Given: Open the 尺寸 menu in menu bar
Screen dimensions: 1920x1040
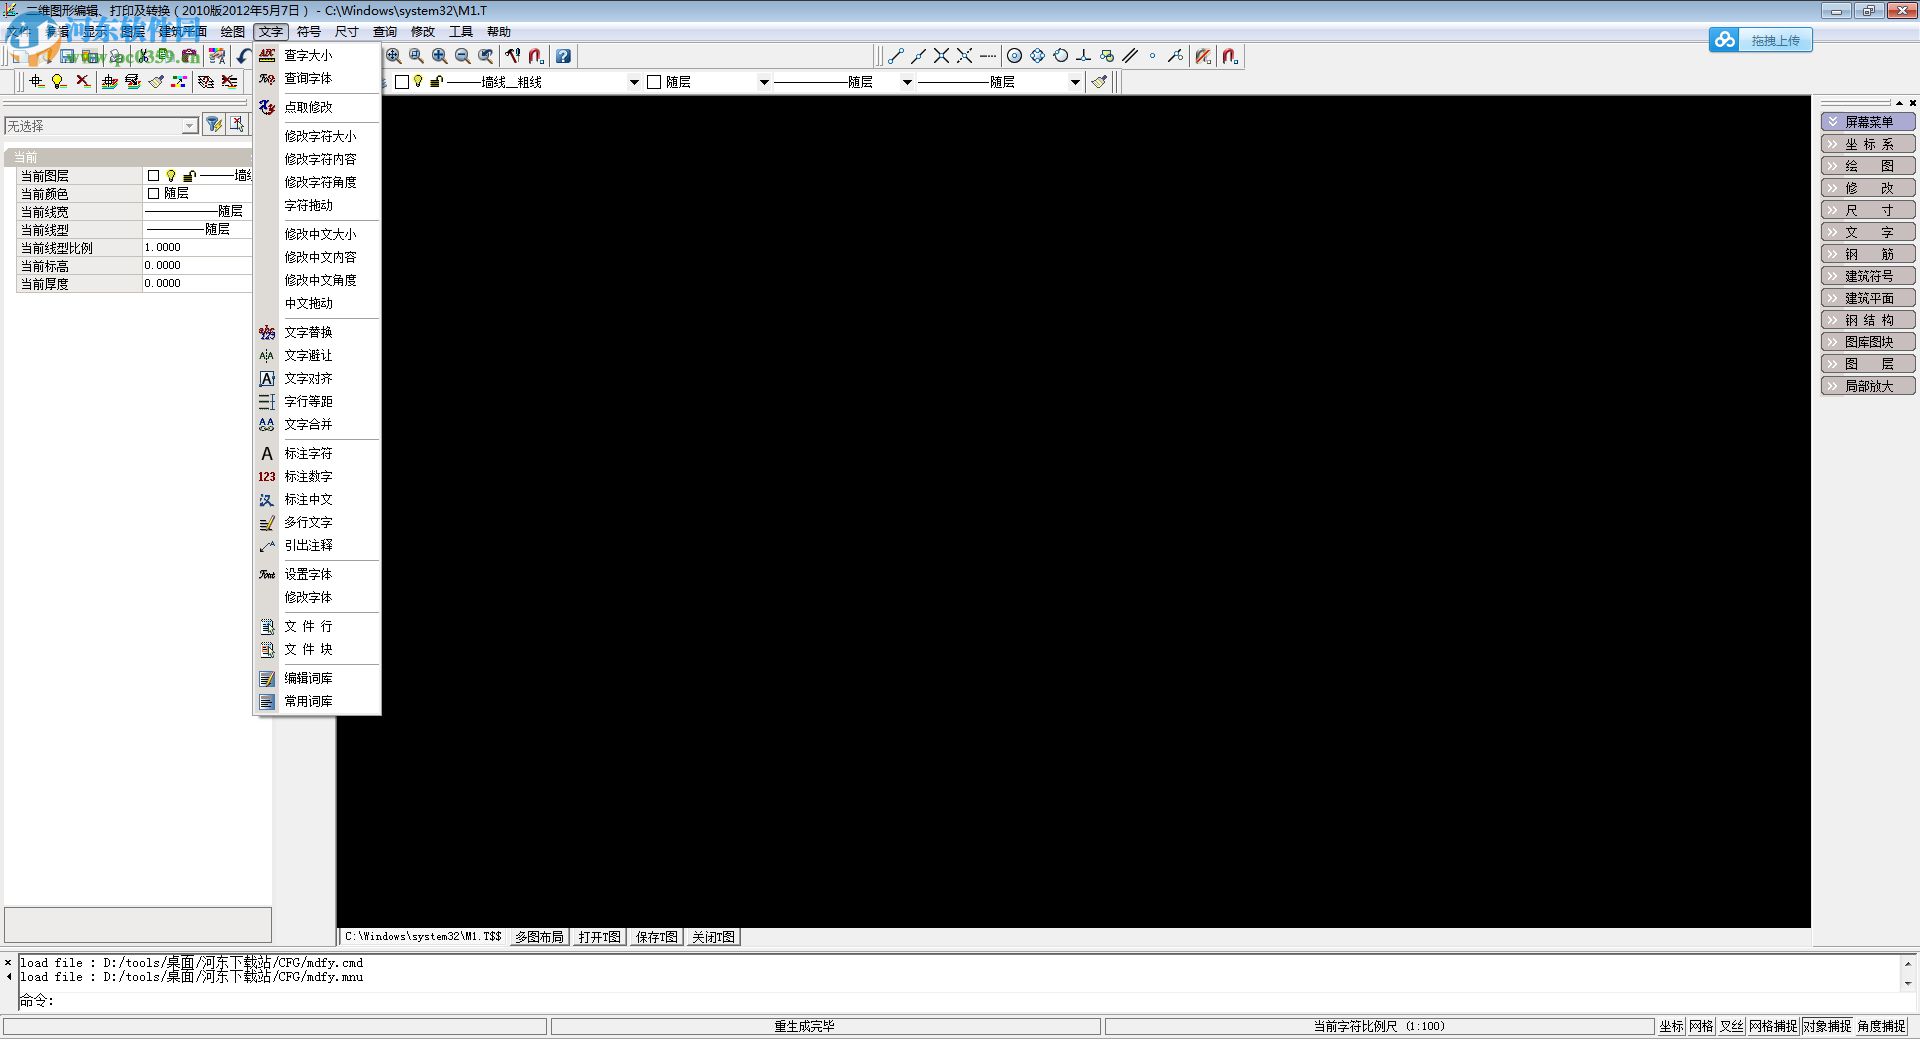Looking at the screenshot, I should tap(346, 32).
